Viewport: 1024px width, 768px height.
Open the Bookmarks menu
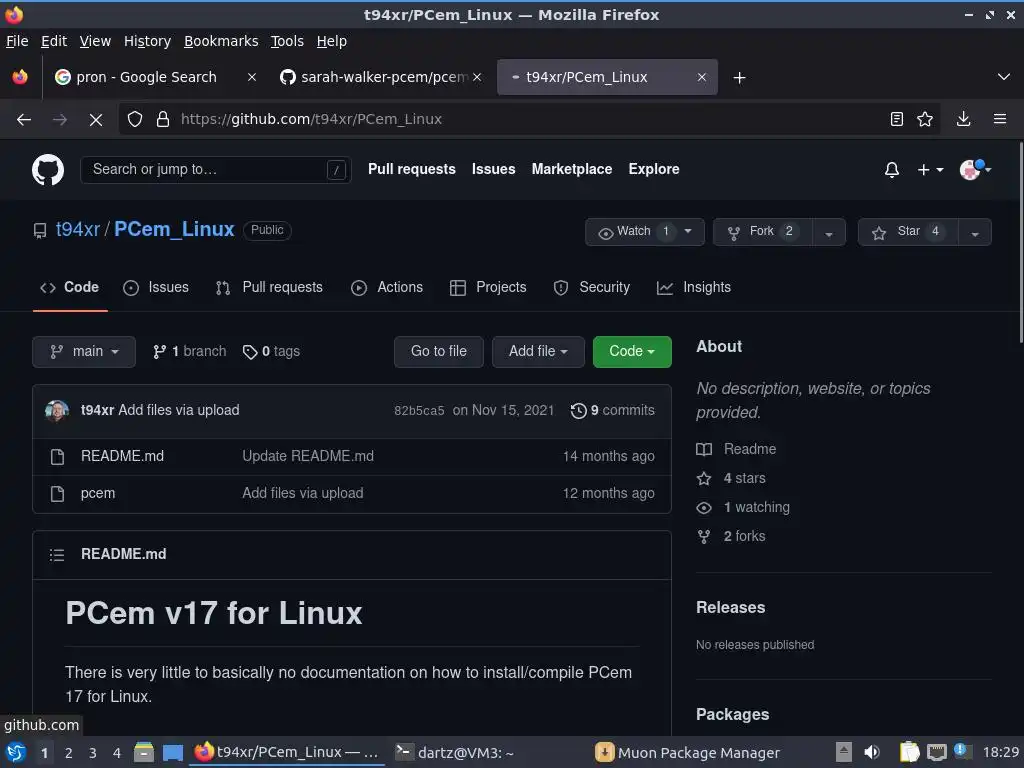[221, 41]
